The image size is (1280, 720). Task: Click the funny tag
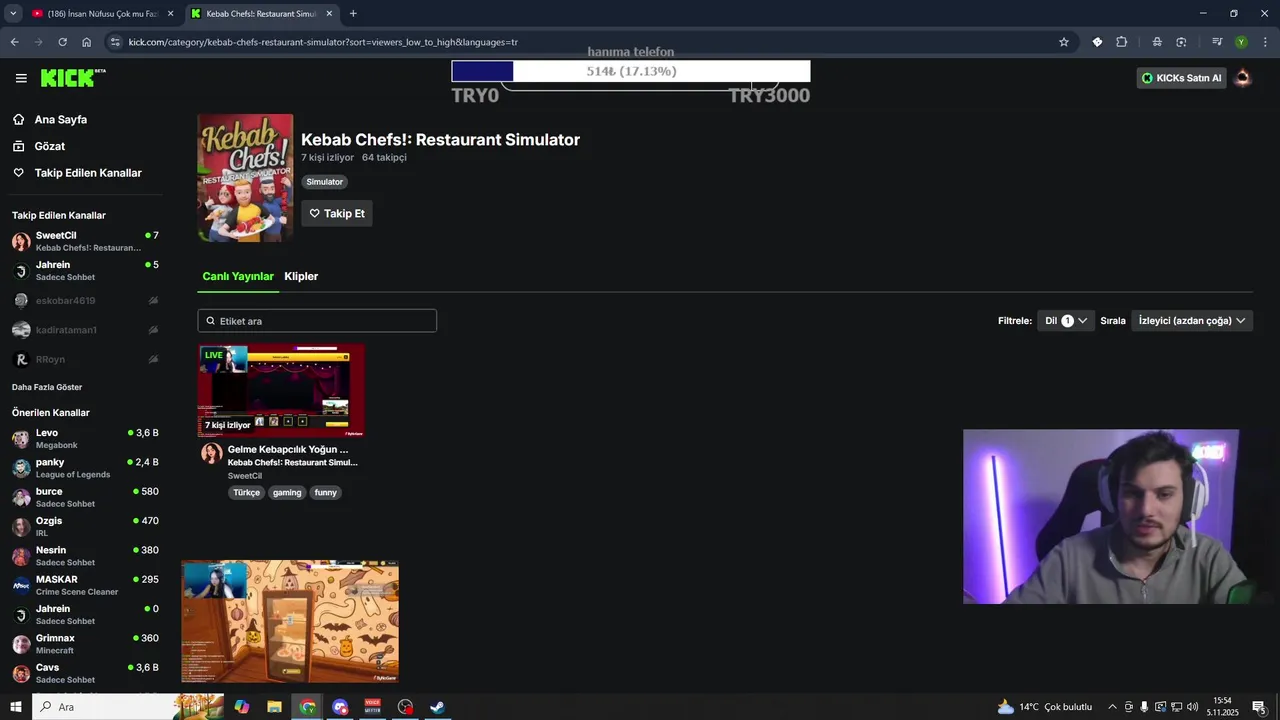click(326, 492)
